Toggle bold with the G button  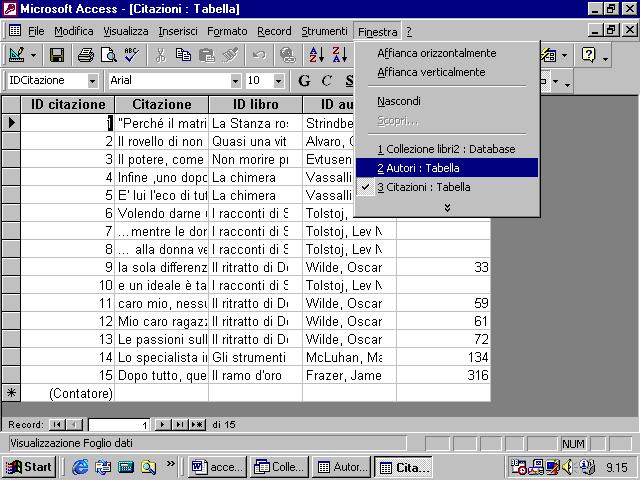tap(304, 81)
